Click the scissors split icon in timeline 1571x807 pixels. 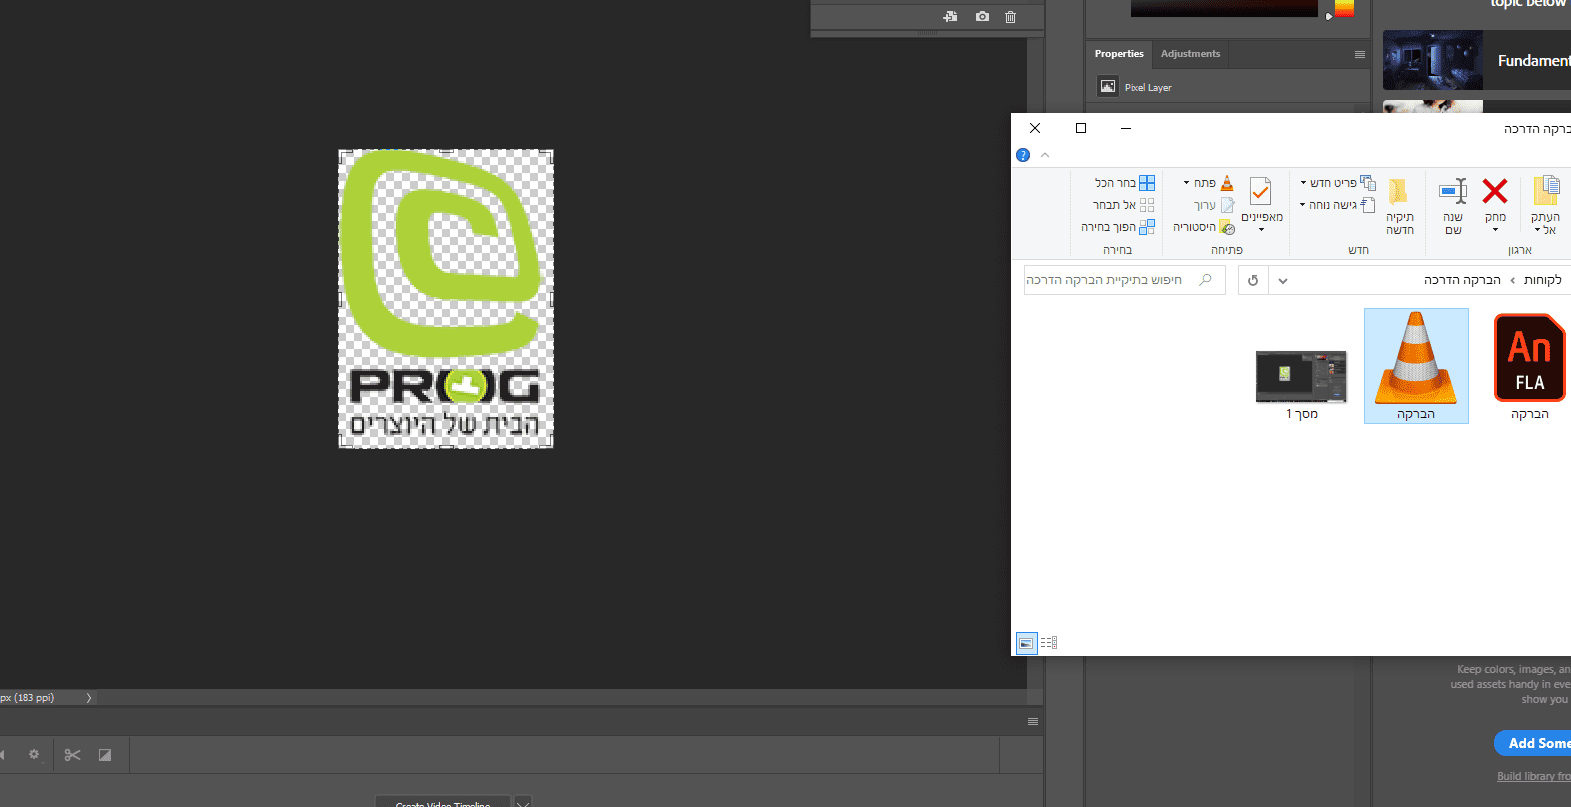pyautogui.click(x=72, y=755)
